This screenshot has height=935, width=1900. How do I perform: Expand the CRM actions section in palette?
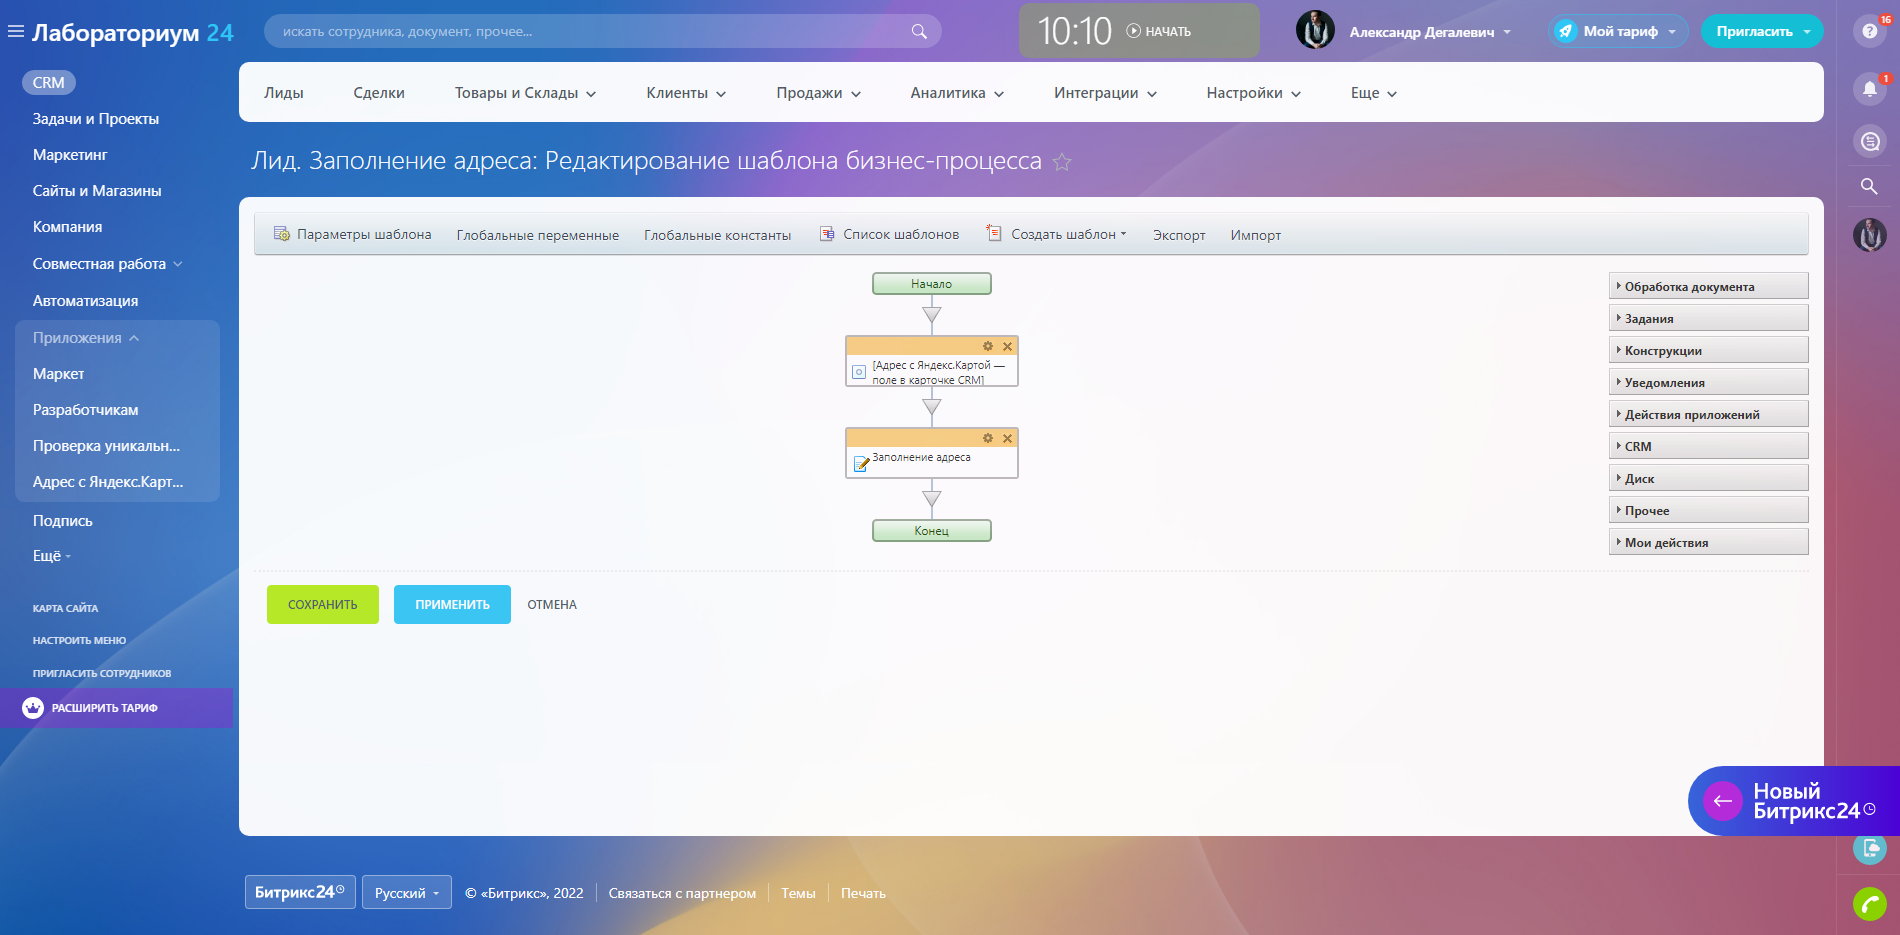[1708, 446]
